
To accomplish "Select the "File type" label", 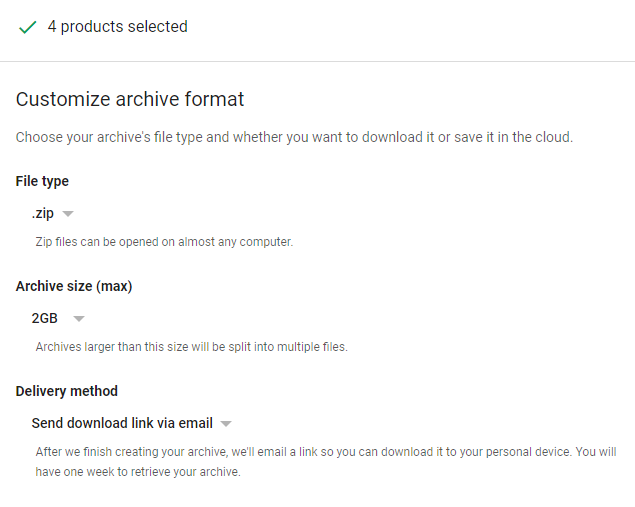I will click(x=42, y=181).
